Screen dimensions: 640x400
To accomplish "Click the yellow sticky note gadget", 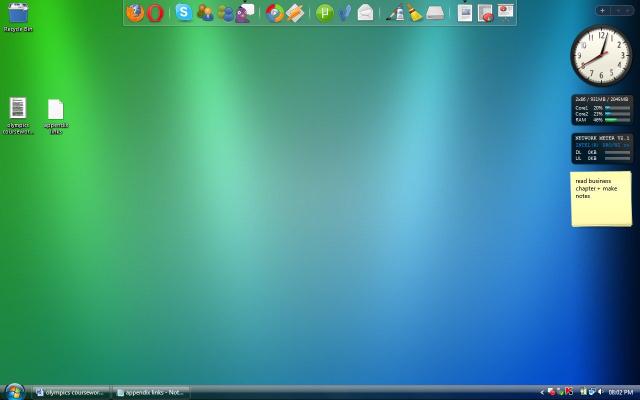I will (601, 199).
